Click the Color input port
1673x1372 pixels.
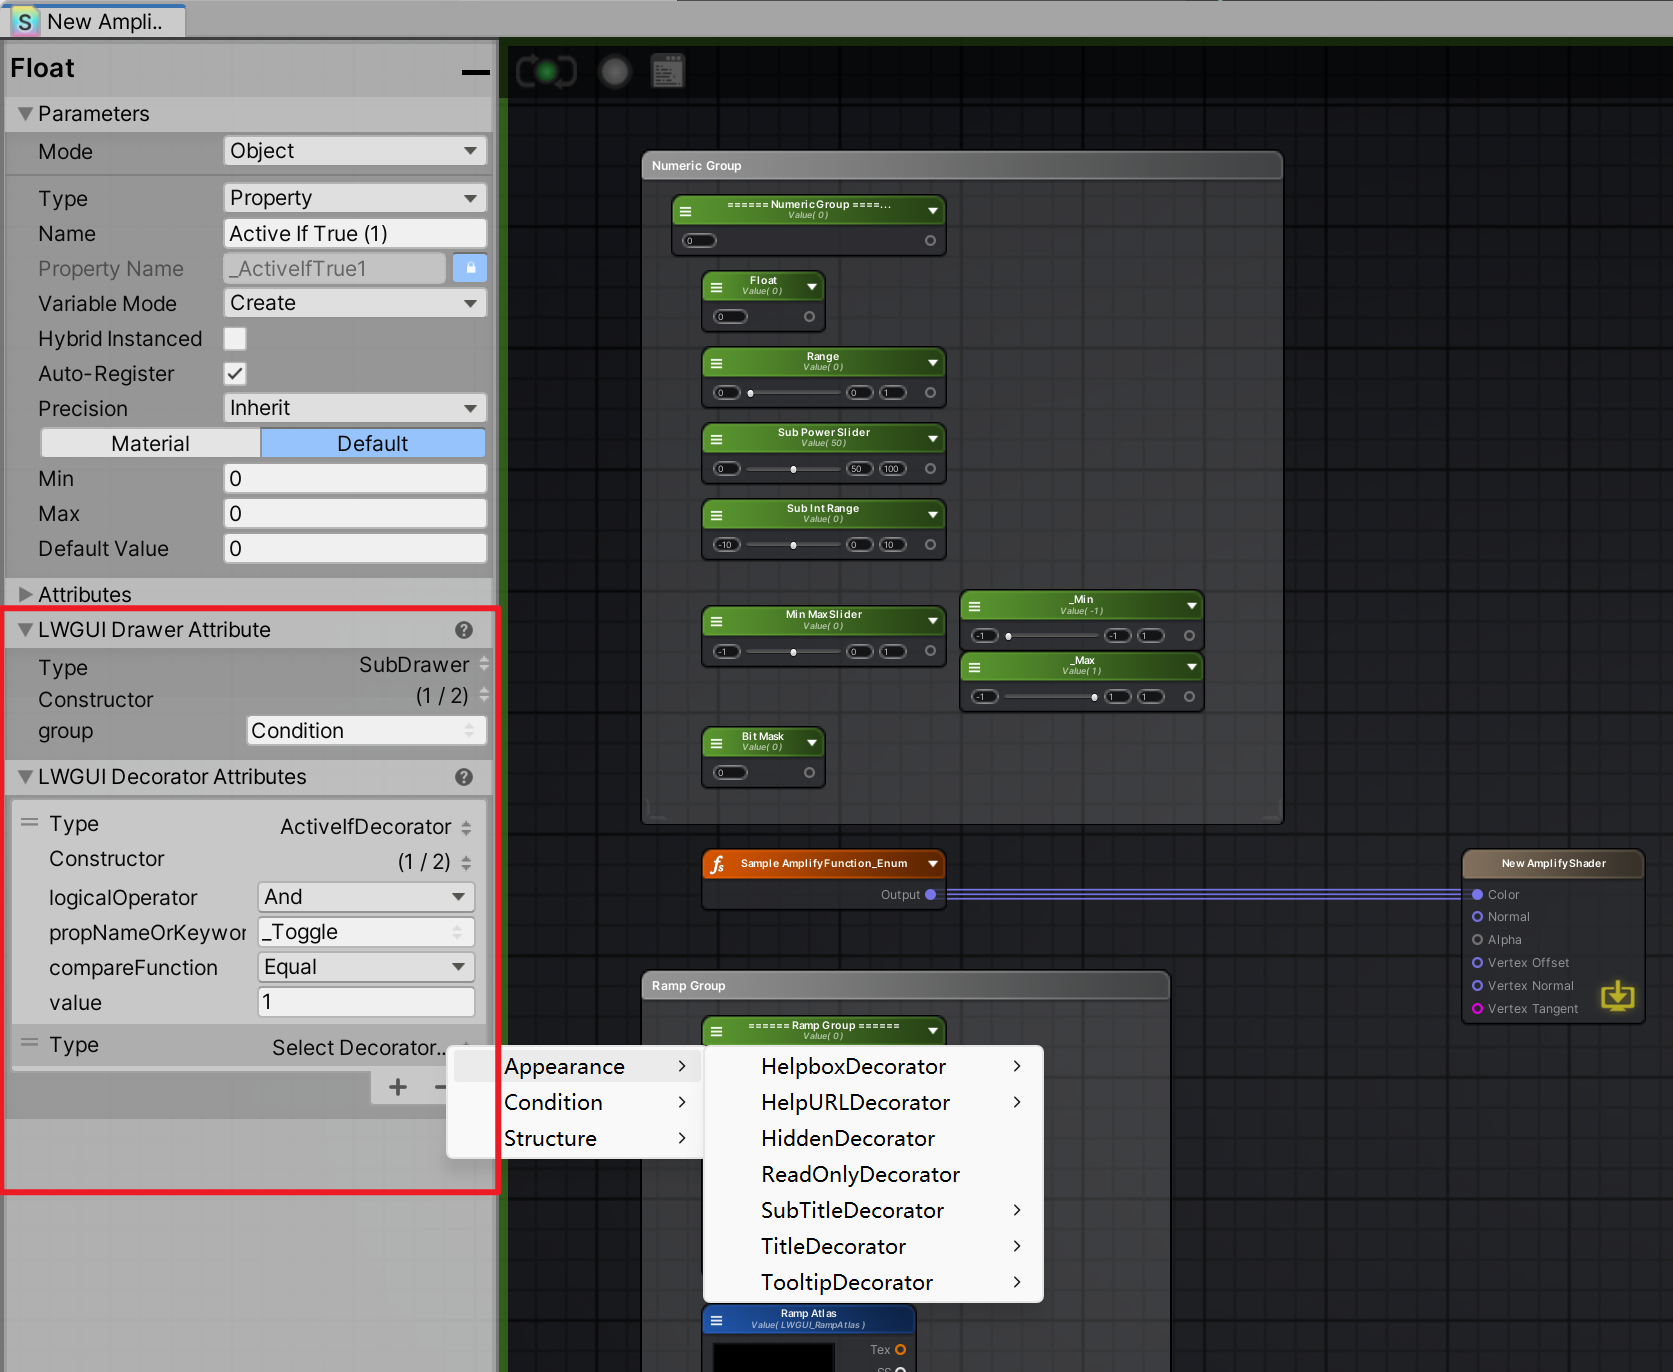coord(1477,894)
